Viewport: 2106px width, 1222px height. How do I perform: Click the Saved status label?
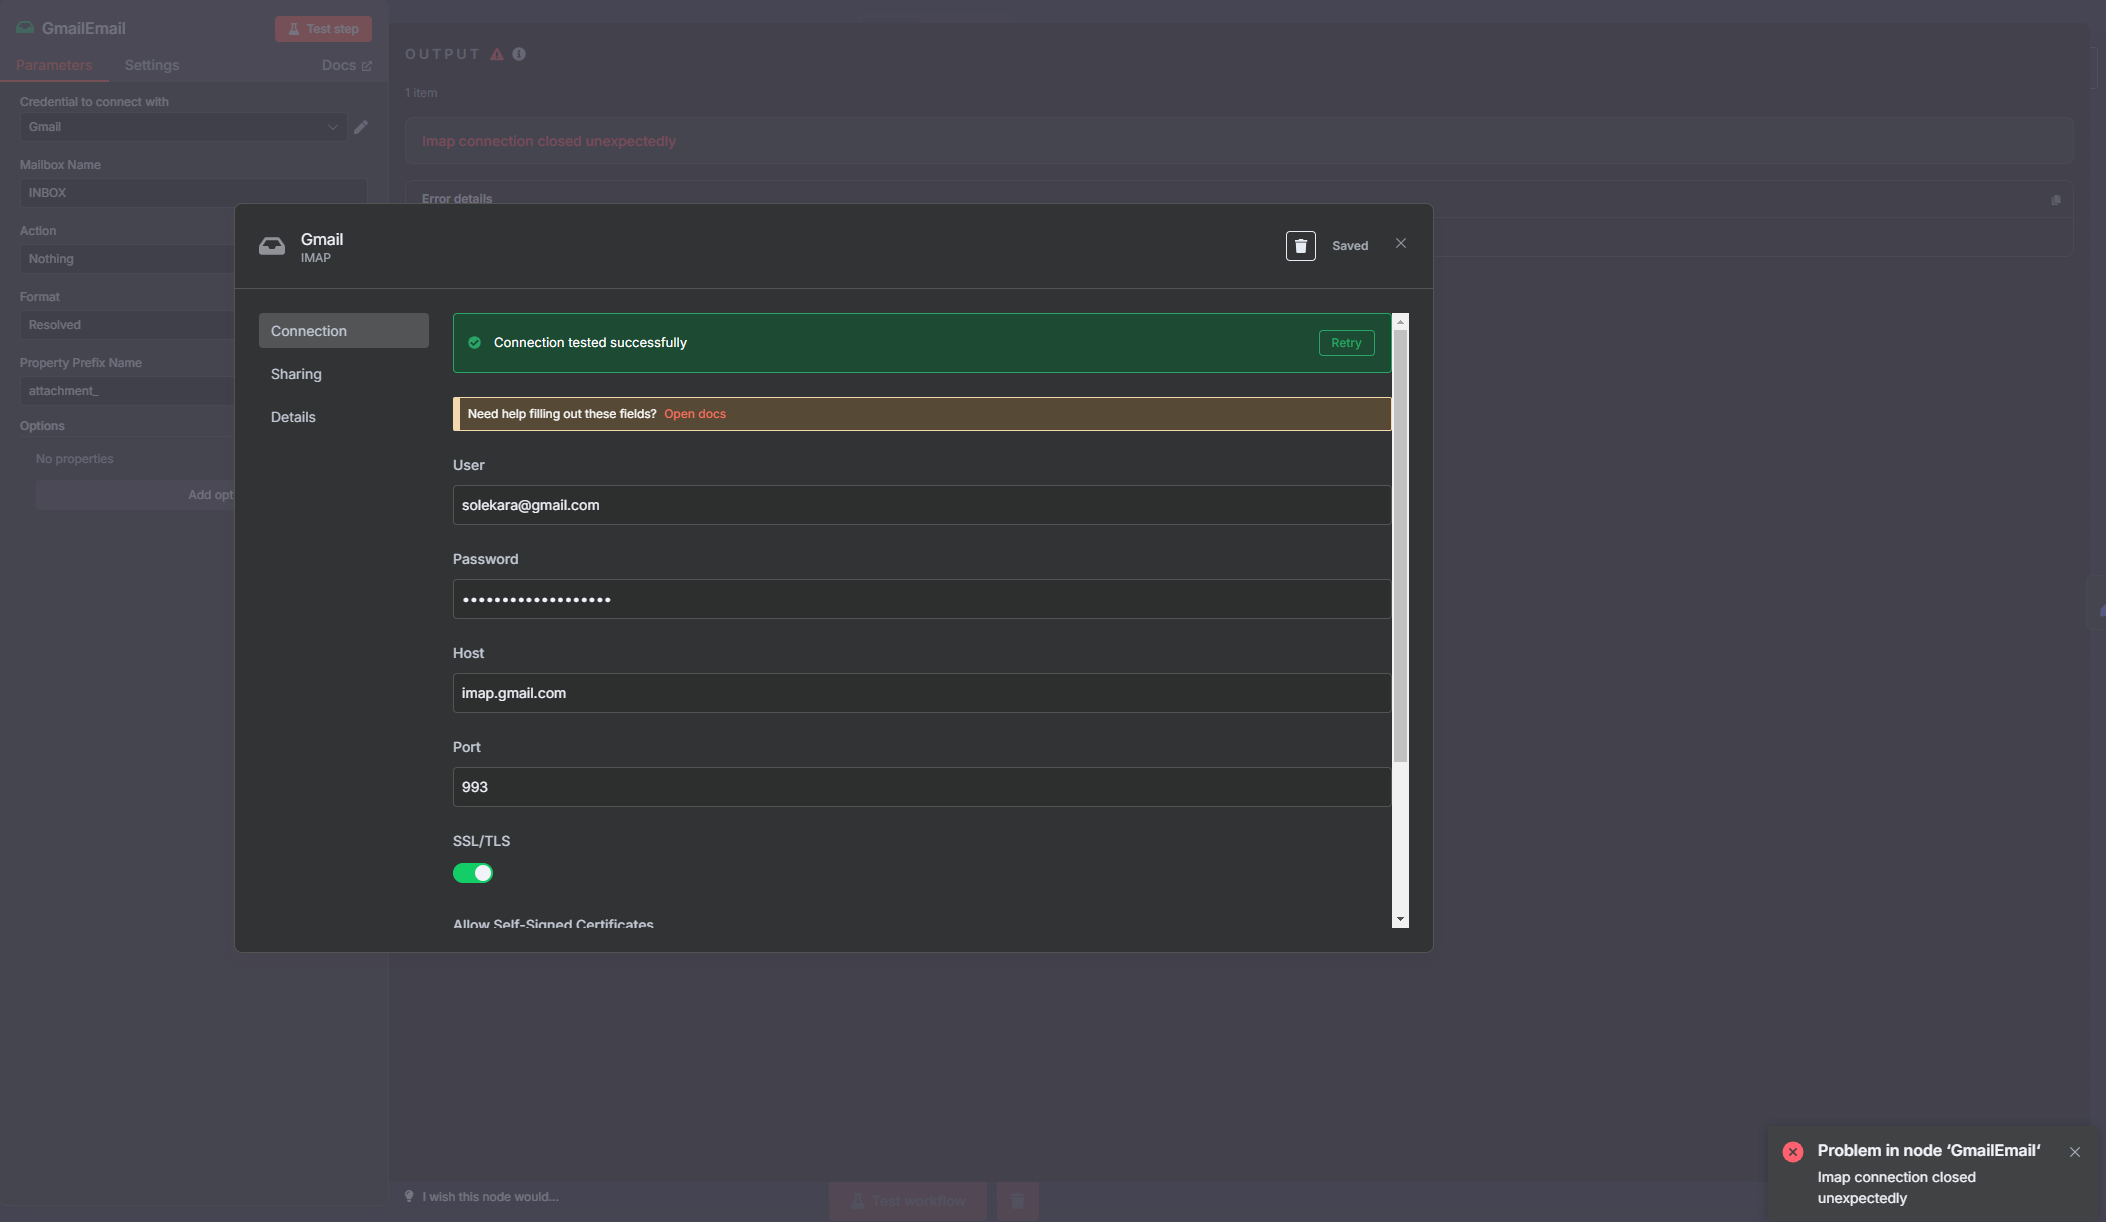pos(1350,246)
